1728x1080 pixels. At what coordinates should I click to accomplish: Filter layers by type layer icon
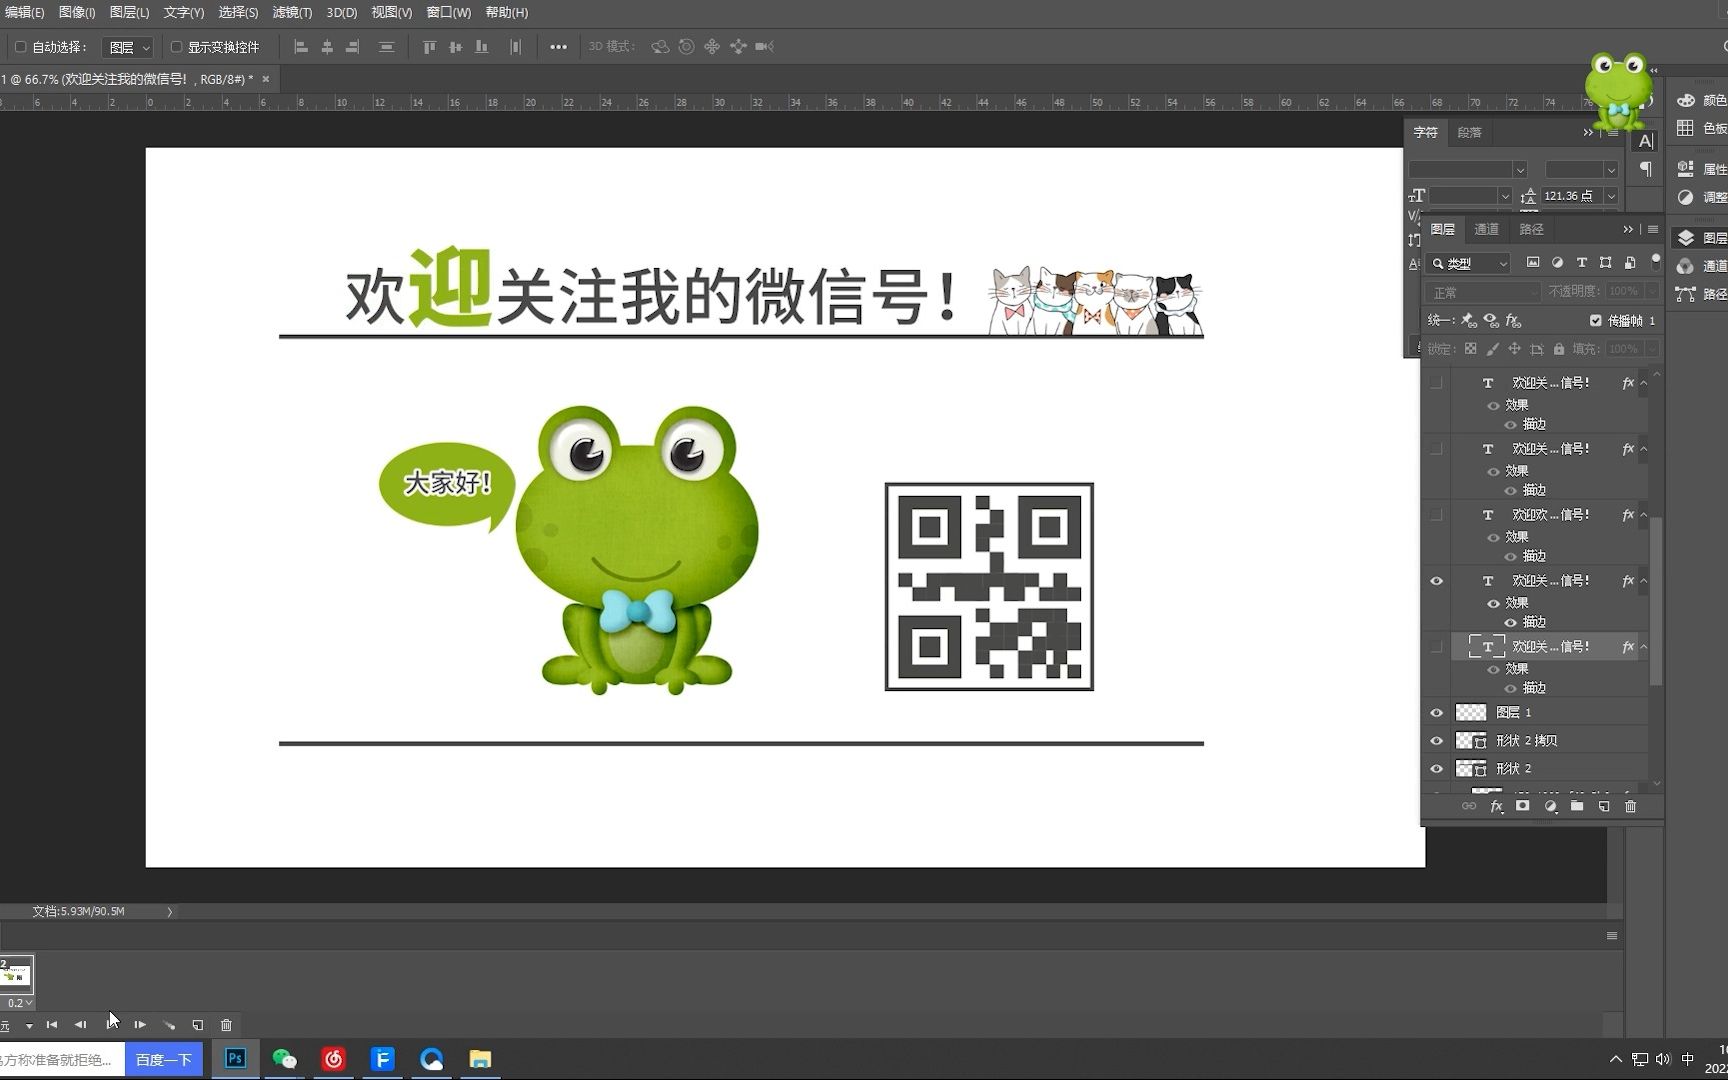(x=1581, y=263)
